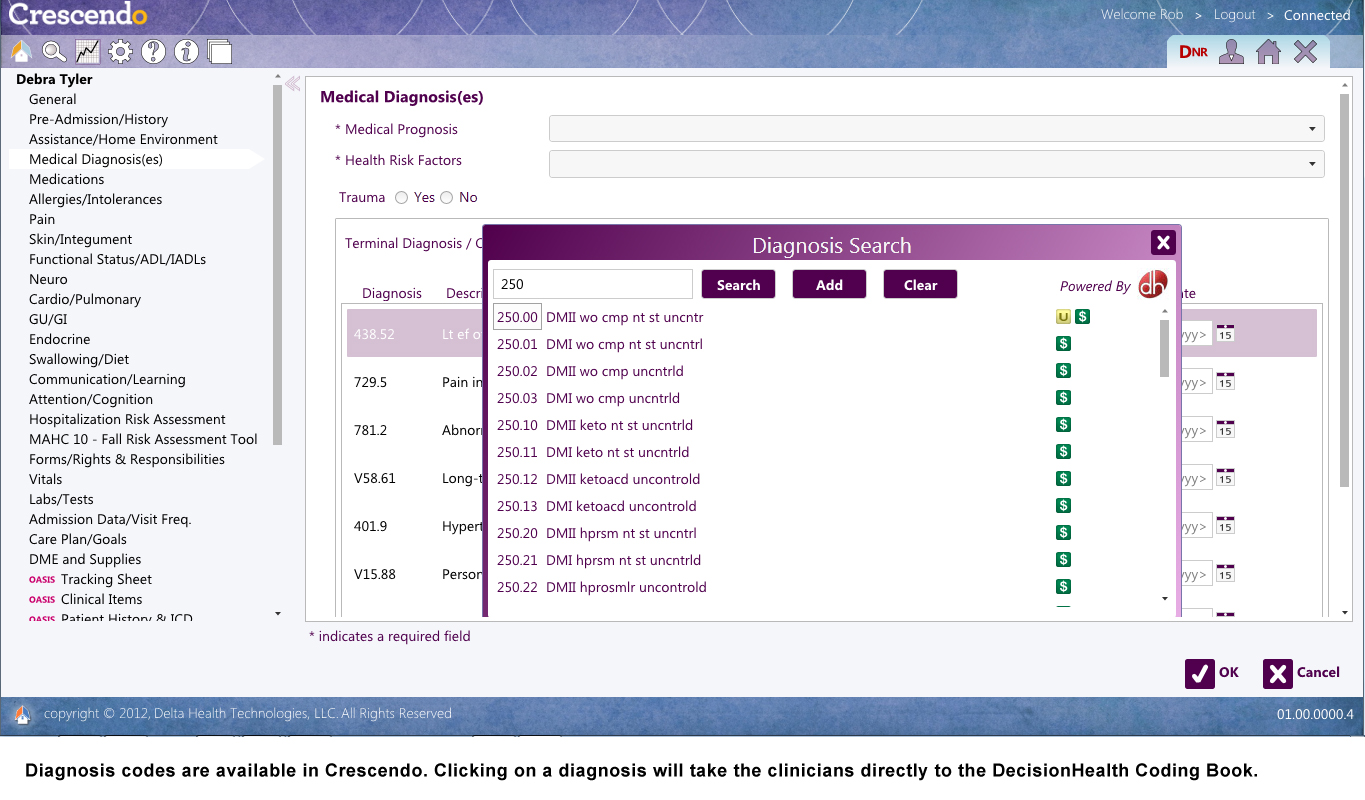Close the patient chart X icon
1365x800 pixels.
coord(1305,52)
